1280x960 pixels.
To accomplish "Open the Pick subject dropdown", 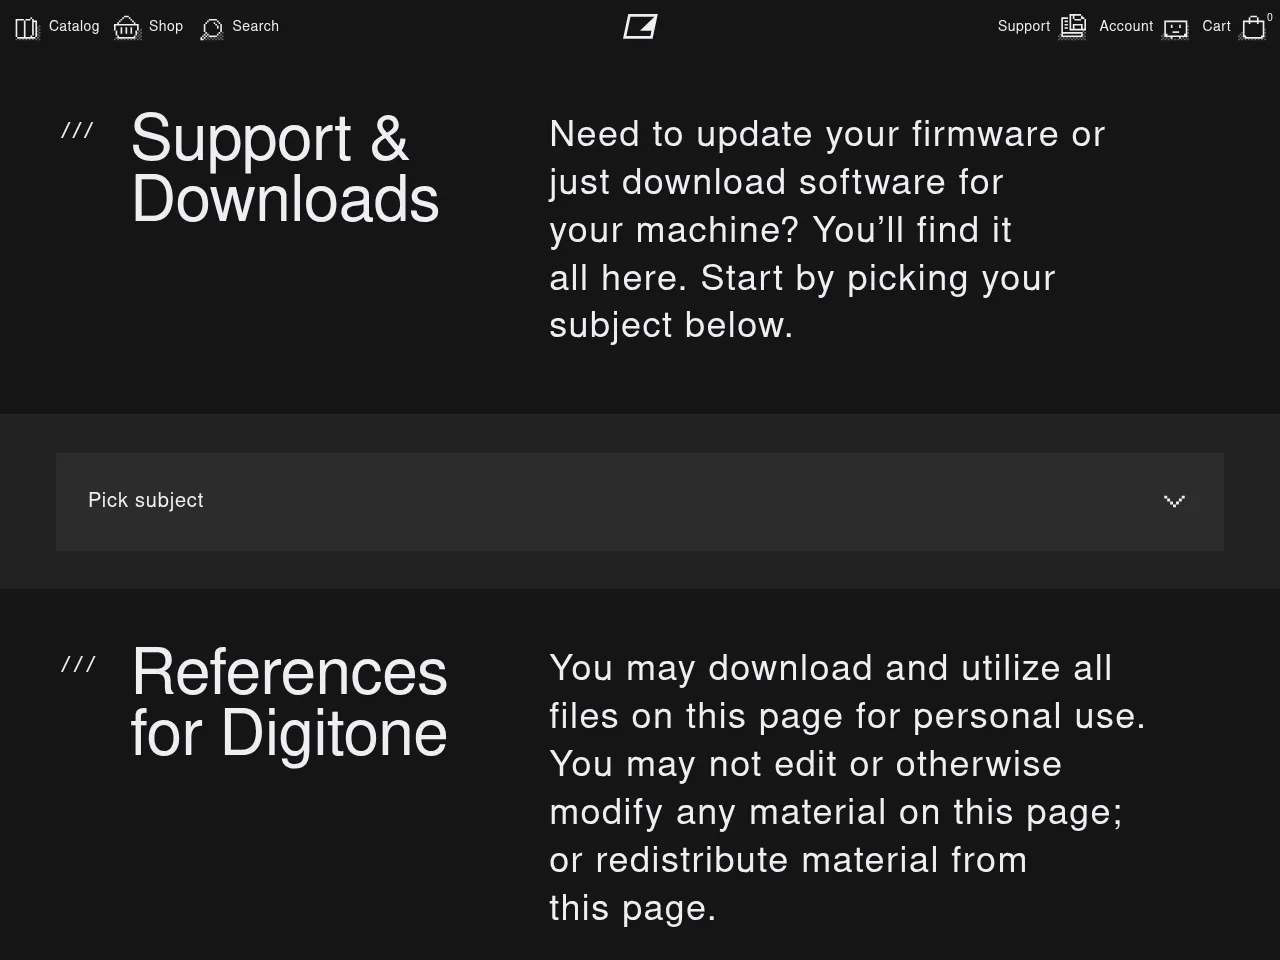I will coord(640,502).
